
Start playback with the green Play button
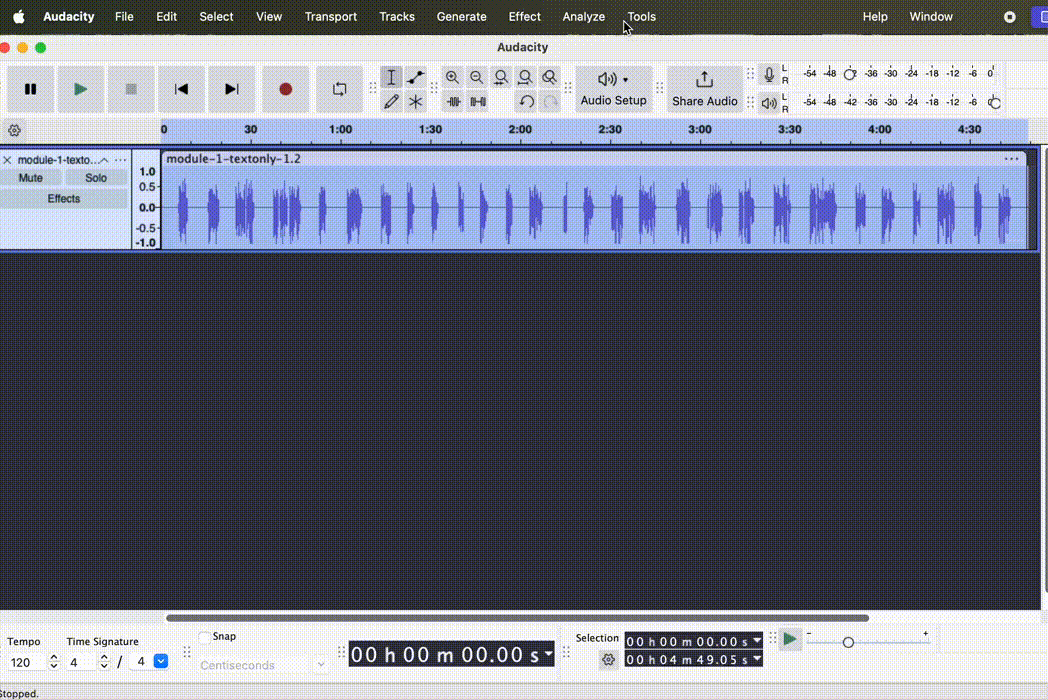(80, 89)
